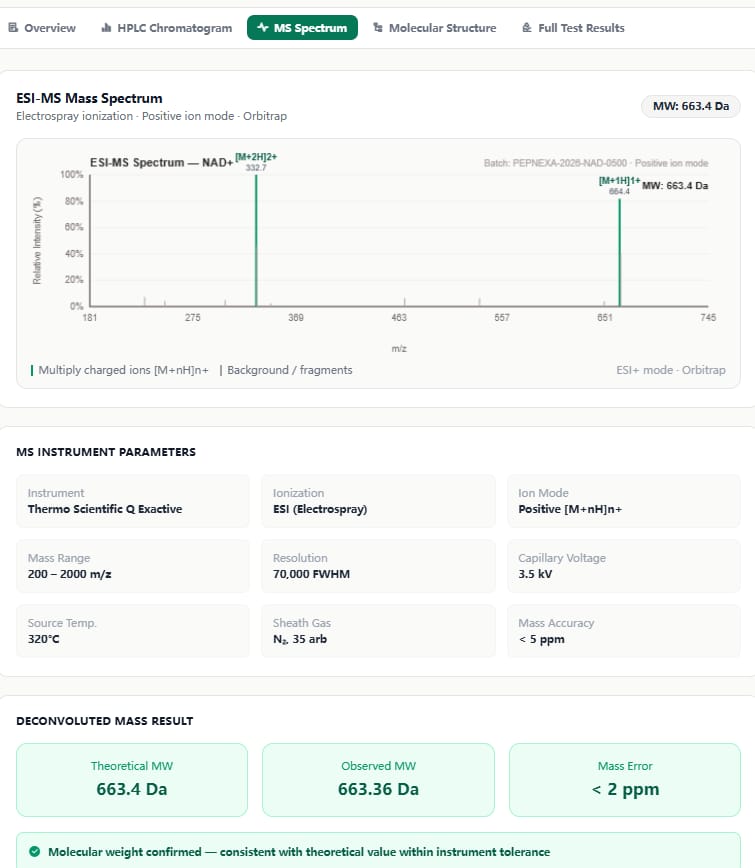
Task: Click the 'Multiply charged ions [M+nH]n+' legend entry
Action: click(x=120, y=370)
